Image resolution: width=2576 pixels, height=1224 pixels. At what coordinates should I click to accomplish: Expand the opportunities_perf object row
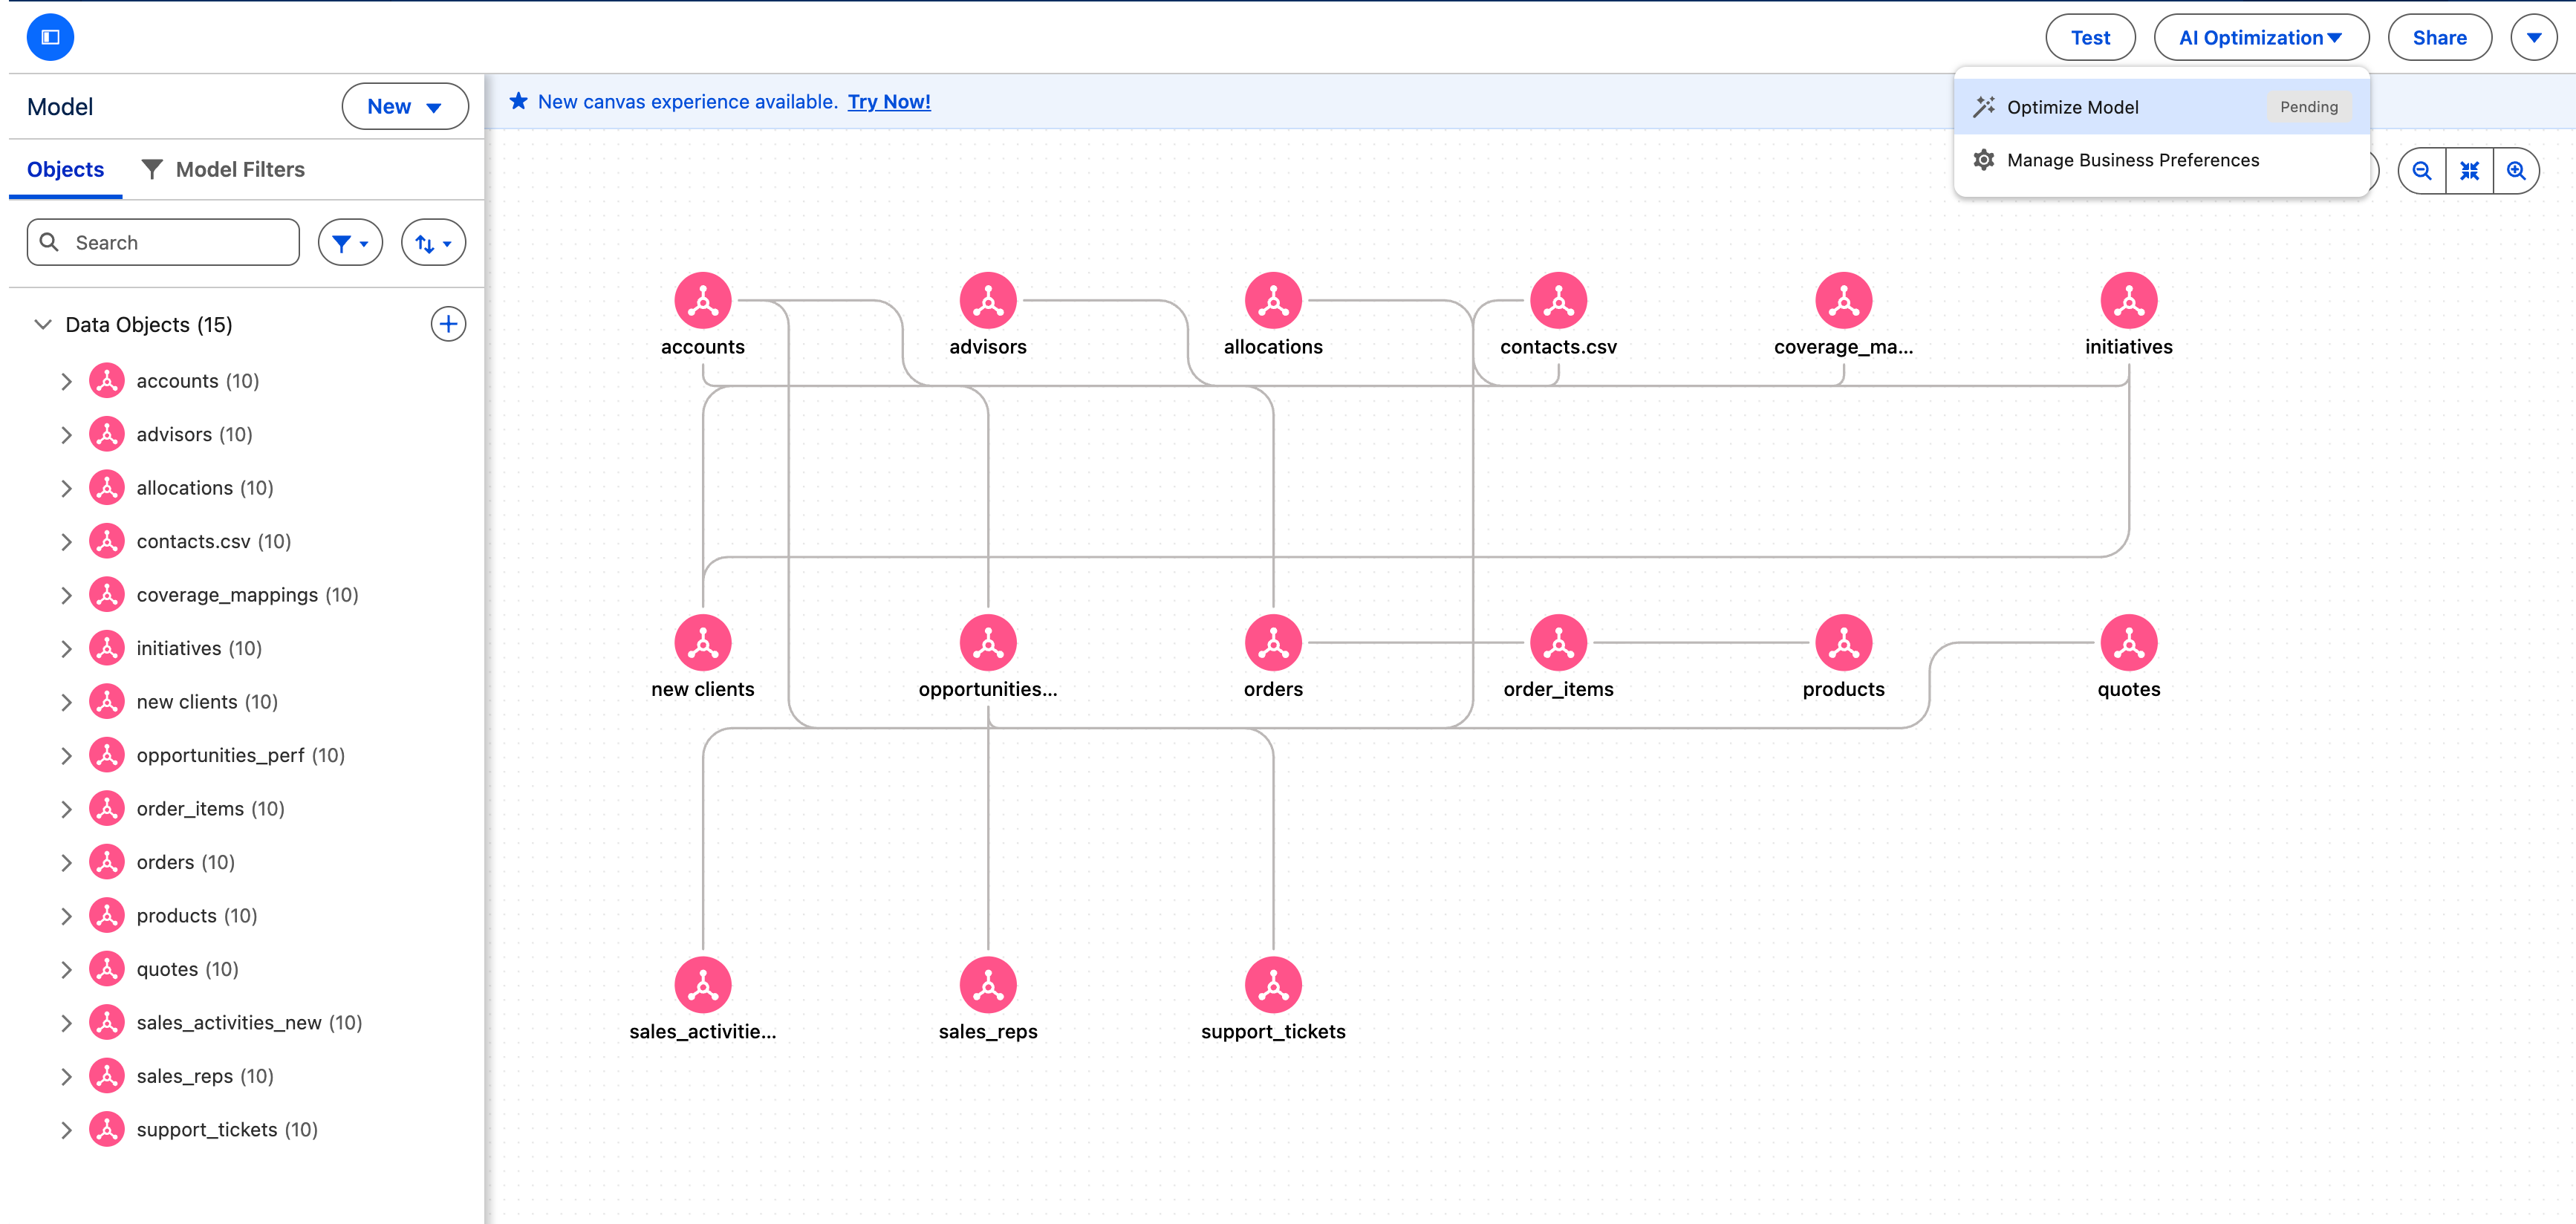[x=66, y=755]
